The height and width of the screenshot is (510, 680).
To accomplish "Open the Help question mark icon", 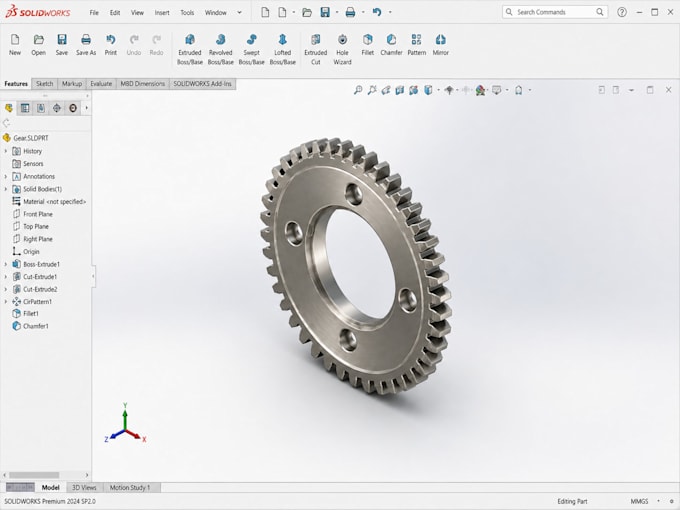I will [x=622, y=12].
